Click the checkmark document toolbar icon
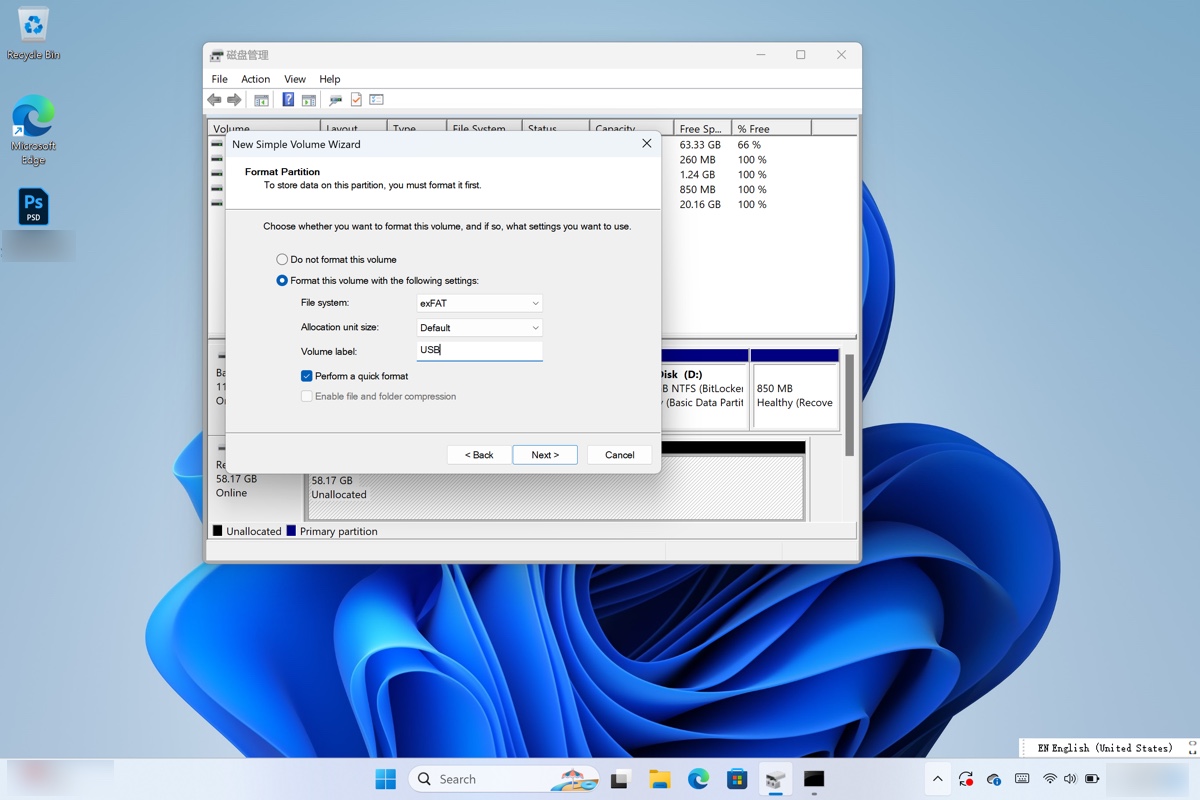This screenshot has width=1200, height=800. 356,99
